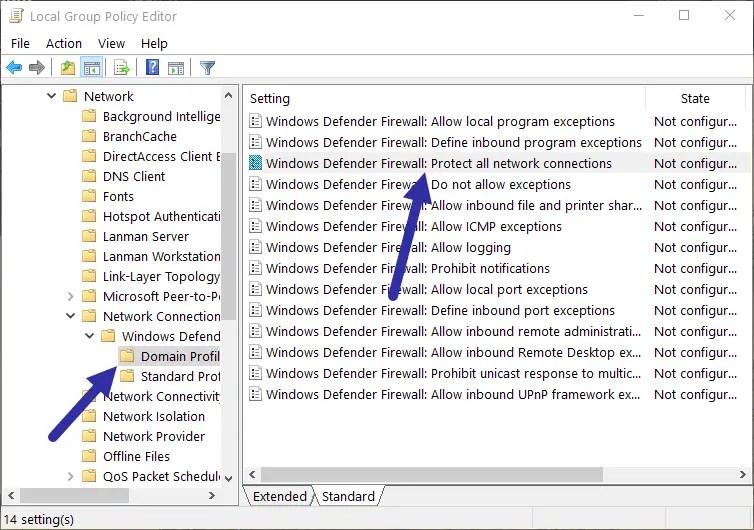
Task: Select Network Isolation tree item
Action: click(x=154, y=416)
